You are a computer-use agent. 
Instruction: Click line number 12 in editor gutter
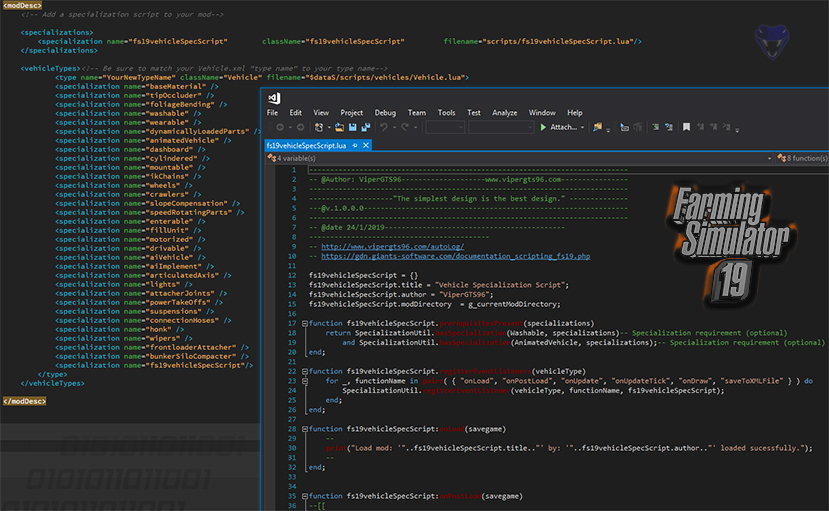tap(292, 275)
